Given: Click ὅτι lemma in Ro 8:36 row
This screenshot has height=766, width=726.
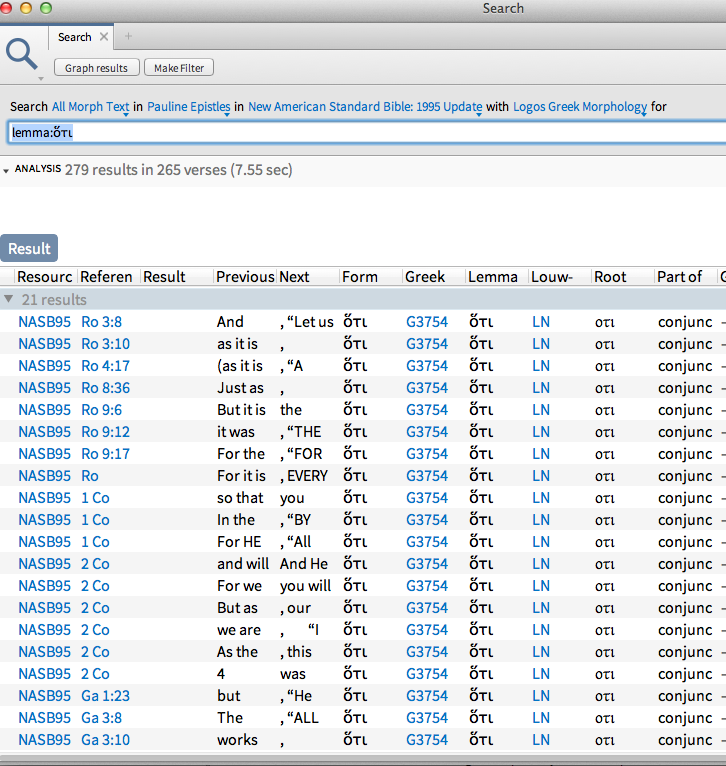Looking at the screenshot, I should click(x=481, y=388).
